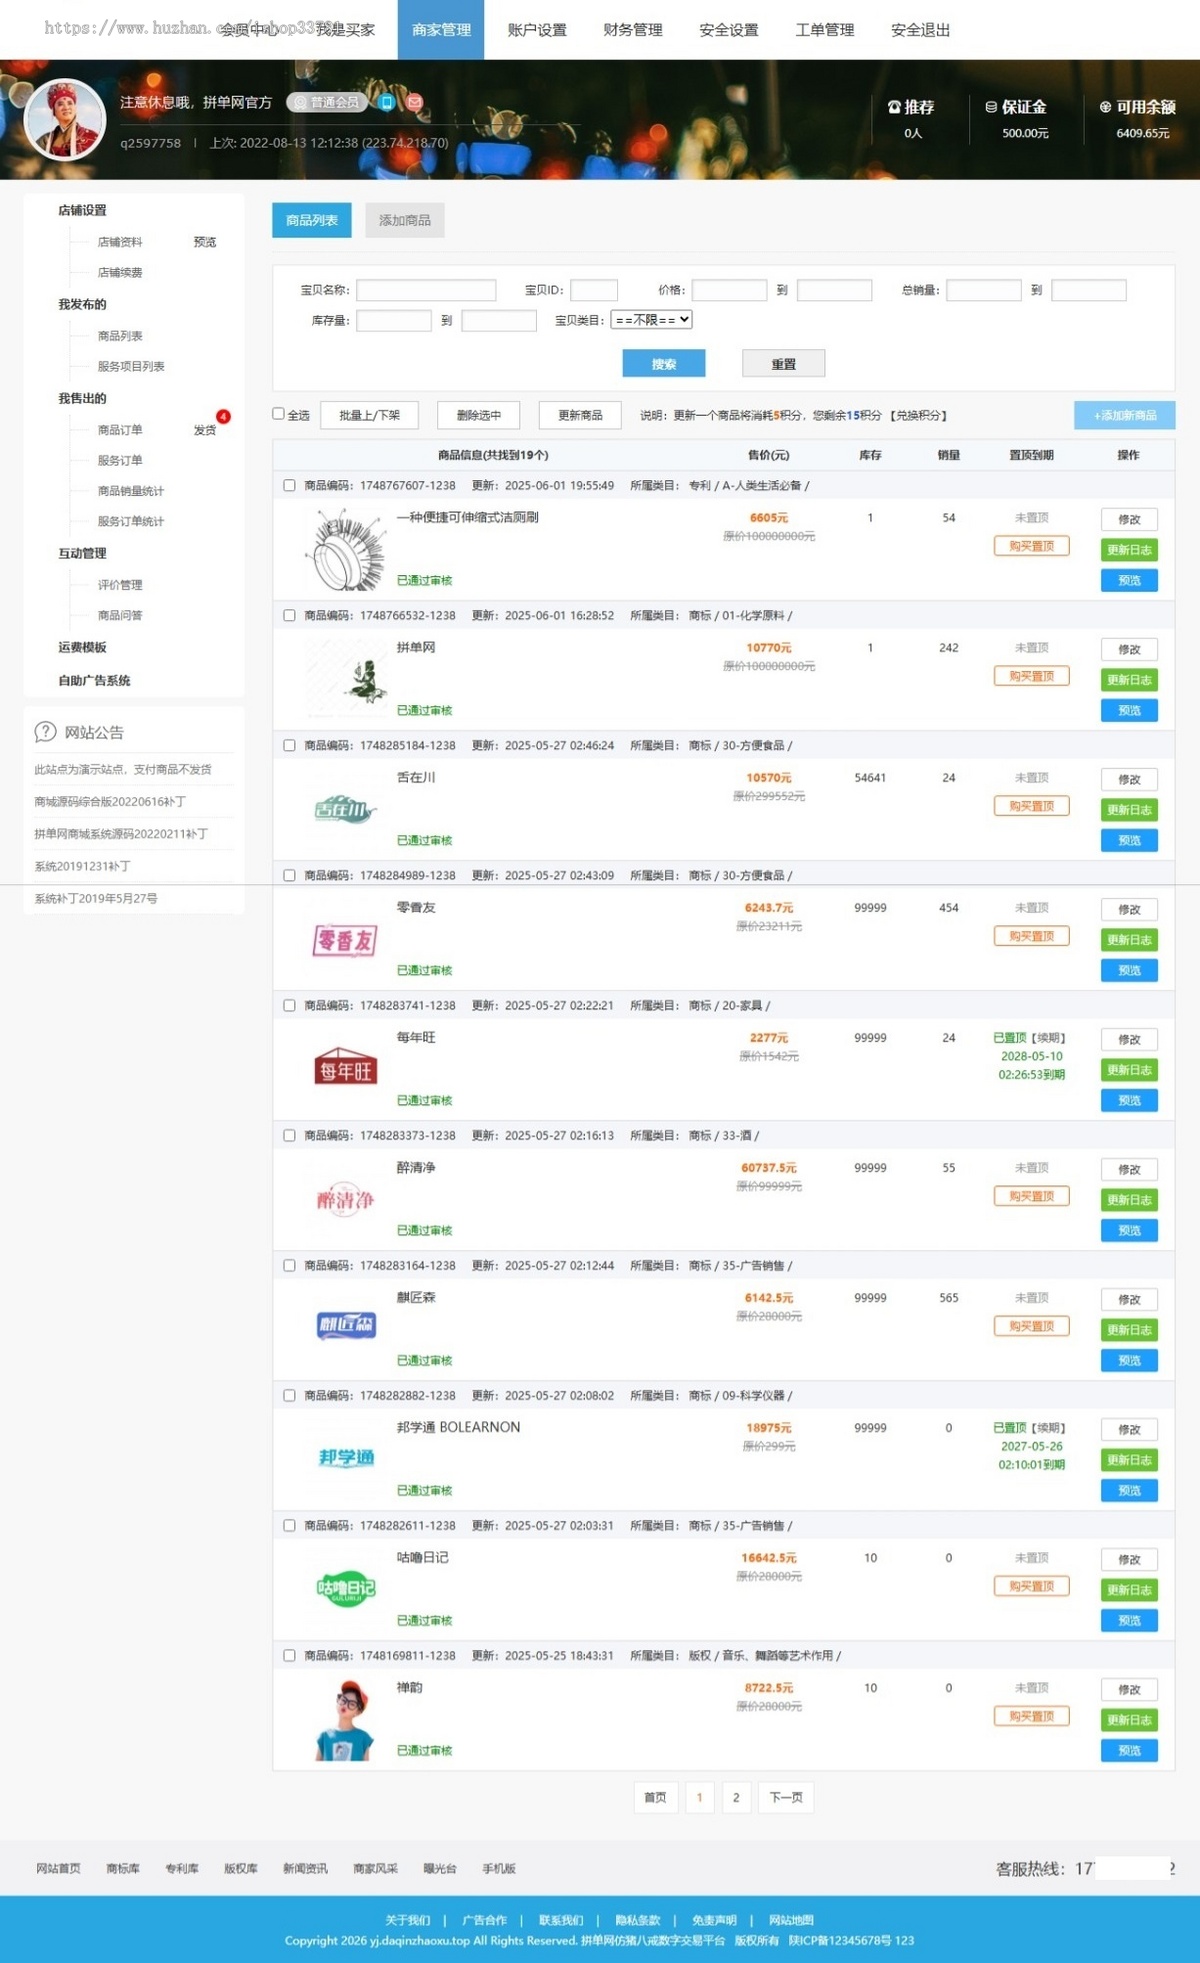Check the box for product 1748282882-1238
Viewport: 1200px width, 1963px height.
click(289, 1395)
